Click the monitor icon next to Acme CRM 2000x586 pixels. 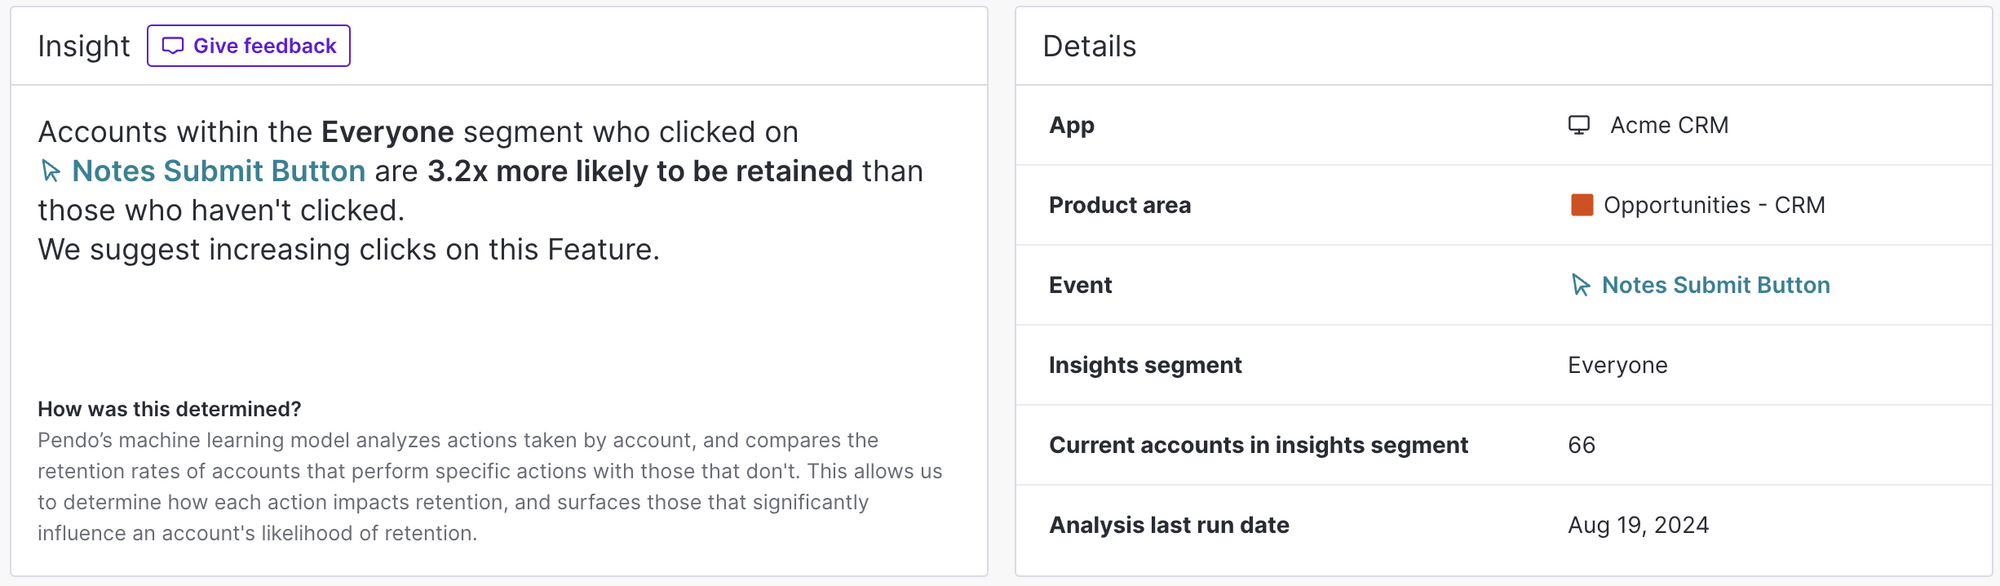(1579, 125)
